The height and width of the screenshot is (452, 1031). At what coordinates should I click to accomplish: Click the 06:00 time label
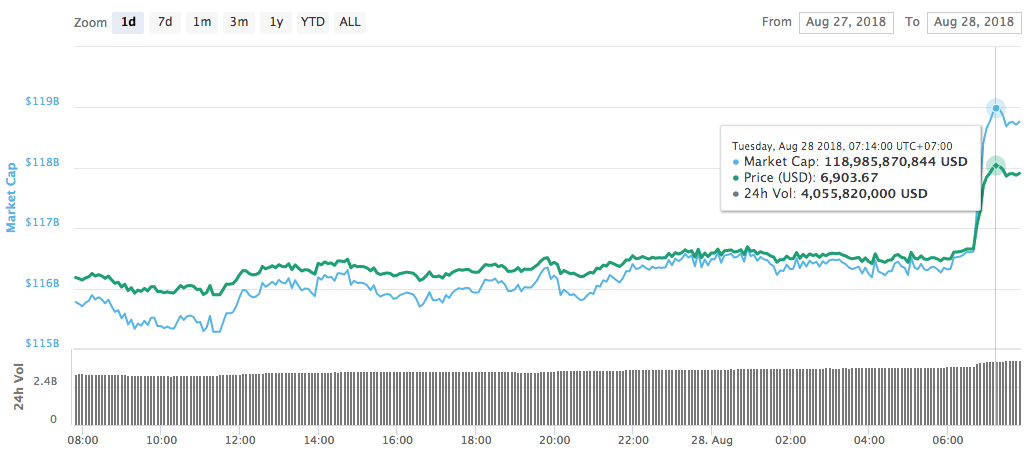[x=947, y=439]
